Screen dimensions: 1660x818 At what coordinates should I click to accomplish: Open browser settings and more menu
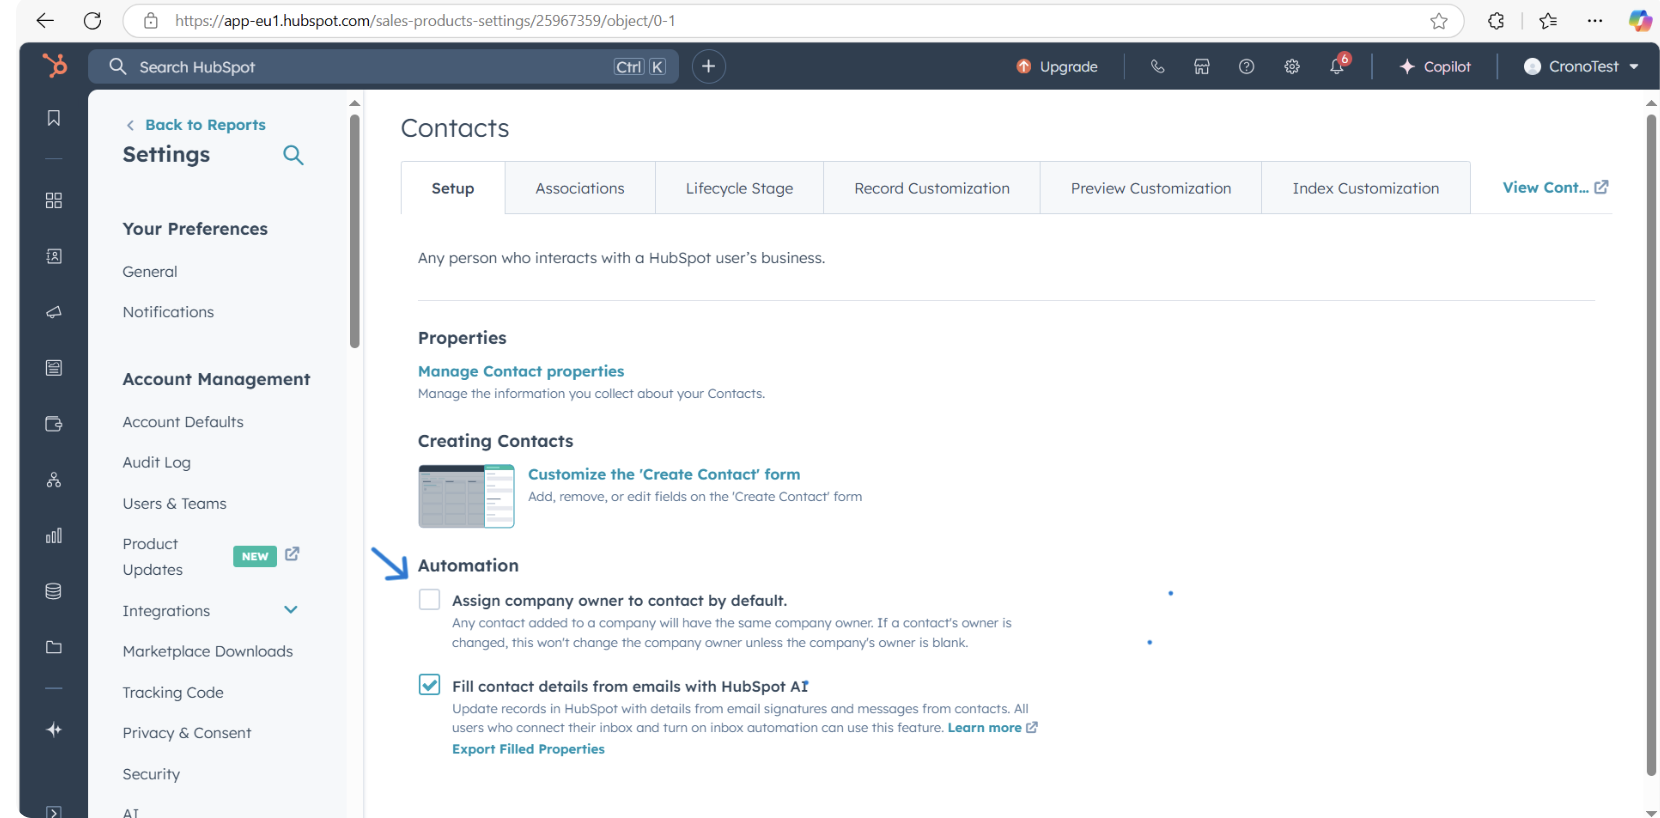click(x=1595, y=21)
